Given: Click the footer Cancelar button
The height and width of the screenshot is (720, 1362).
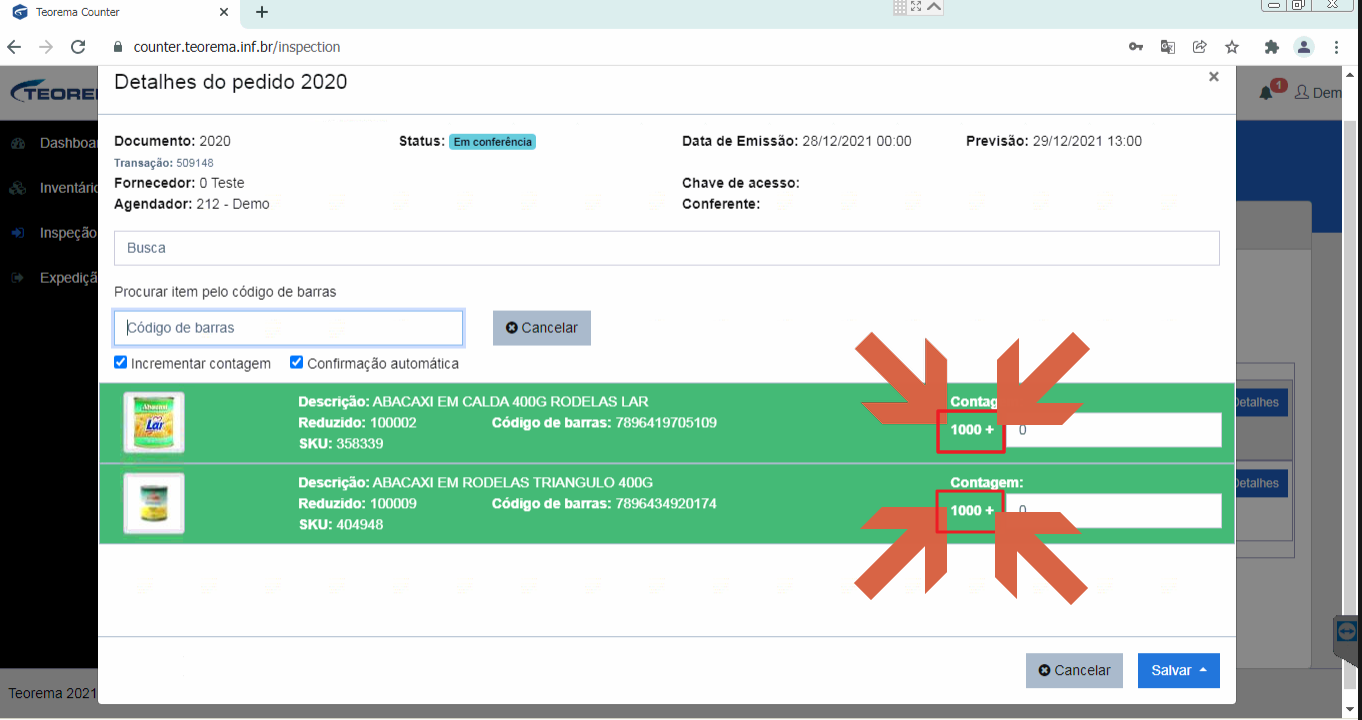Looking at the screenshot, I should click(x=1075, y=671).
